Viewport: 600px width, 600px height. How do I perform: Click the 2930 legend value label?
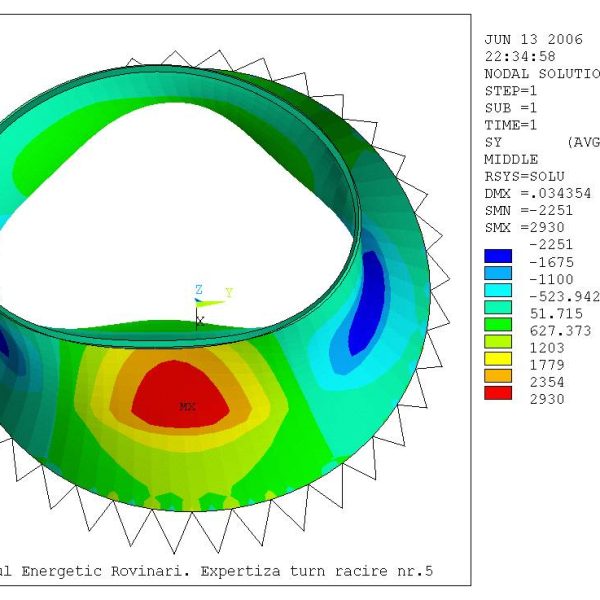pos(547,399)
